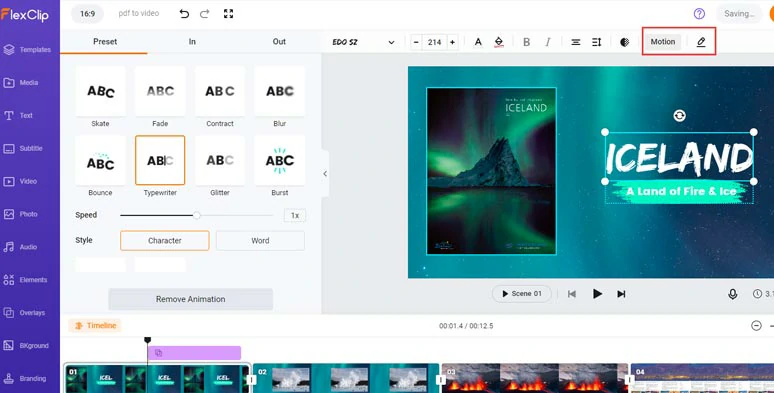The image size is (774, 393).
Task: Open the Text sidebar panel
Action: [18, 116]
